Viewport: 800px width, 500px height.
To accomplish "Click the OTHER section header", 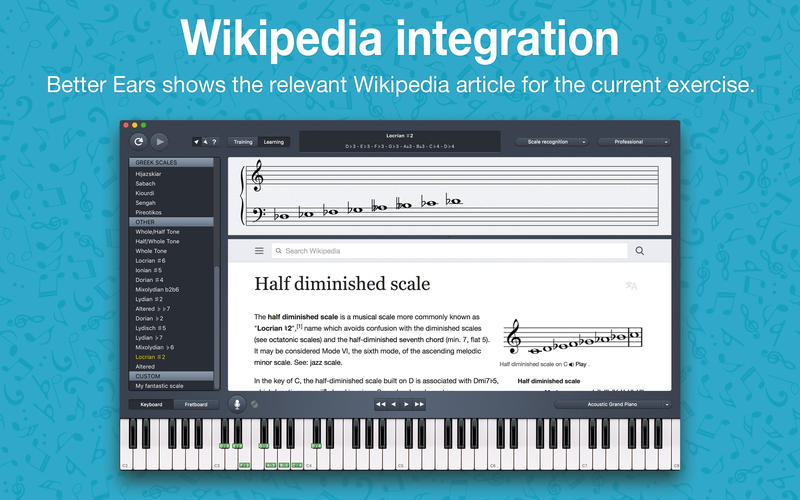I will tap(171, 222).
